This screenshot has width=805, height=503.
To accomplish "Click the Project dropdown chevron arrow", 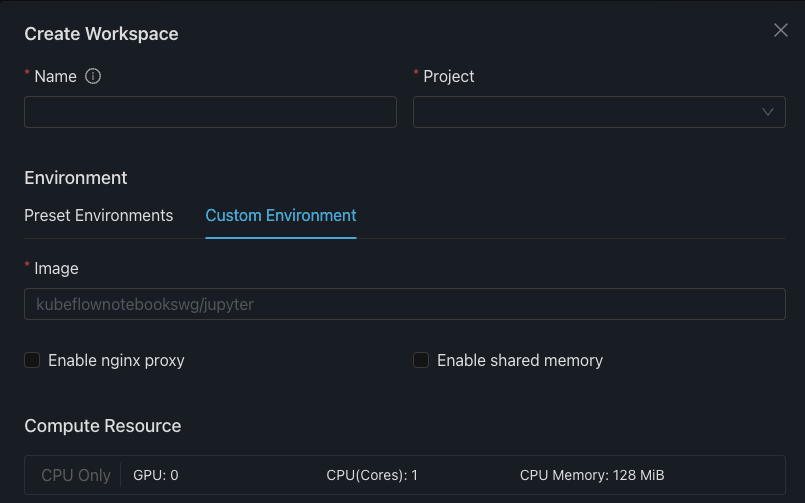I will tap(768, 112).
